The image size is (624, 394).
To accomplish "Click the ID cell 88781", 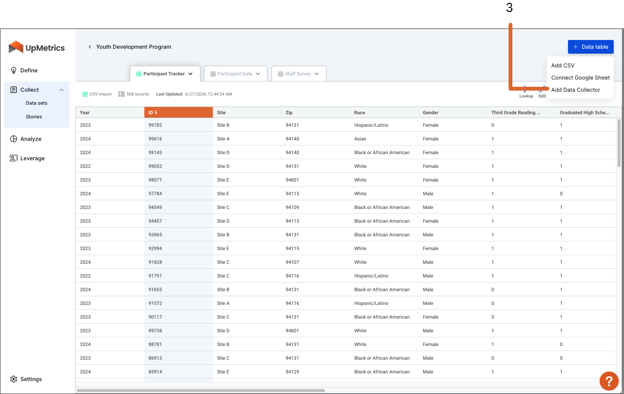I will pyautogui.click(x=178, y=345).
